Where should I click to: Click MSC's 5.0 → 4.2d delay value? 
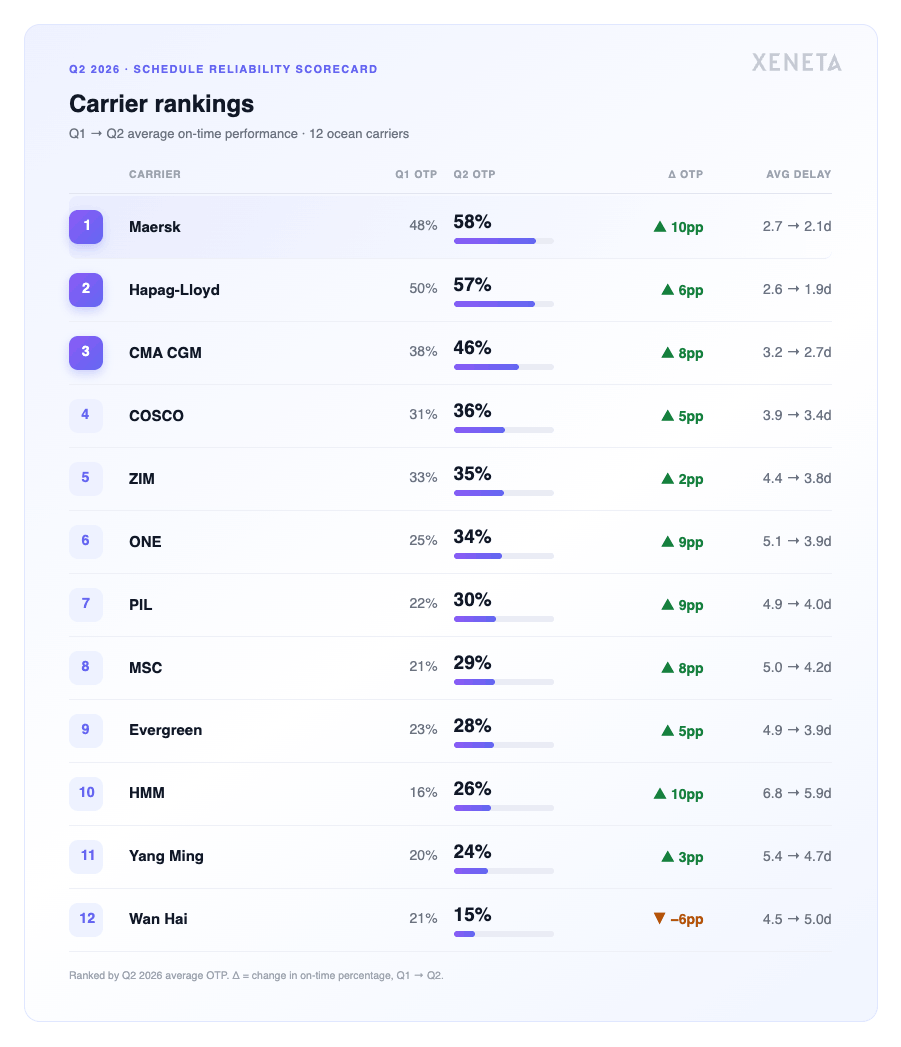coord(797,667)
